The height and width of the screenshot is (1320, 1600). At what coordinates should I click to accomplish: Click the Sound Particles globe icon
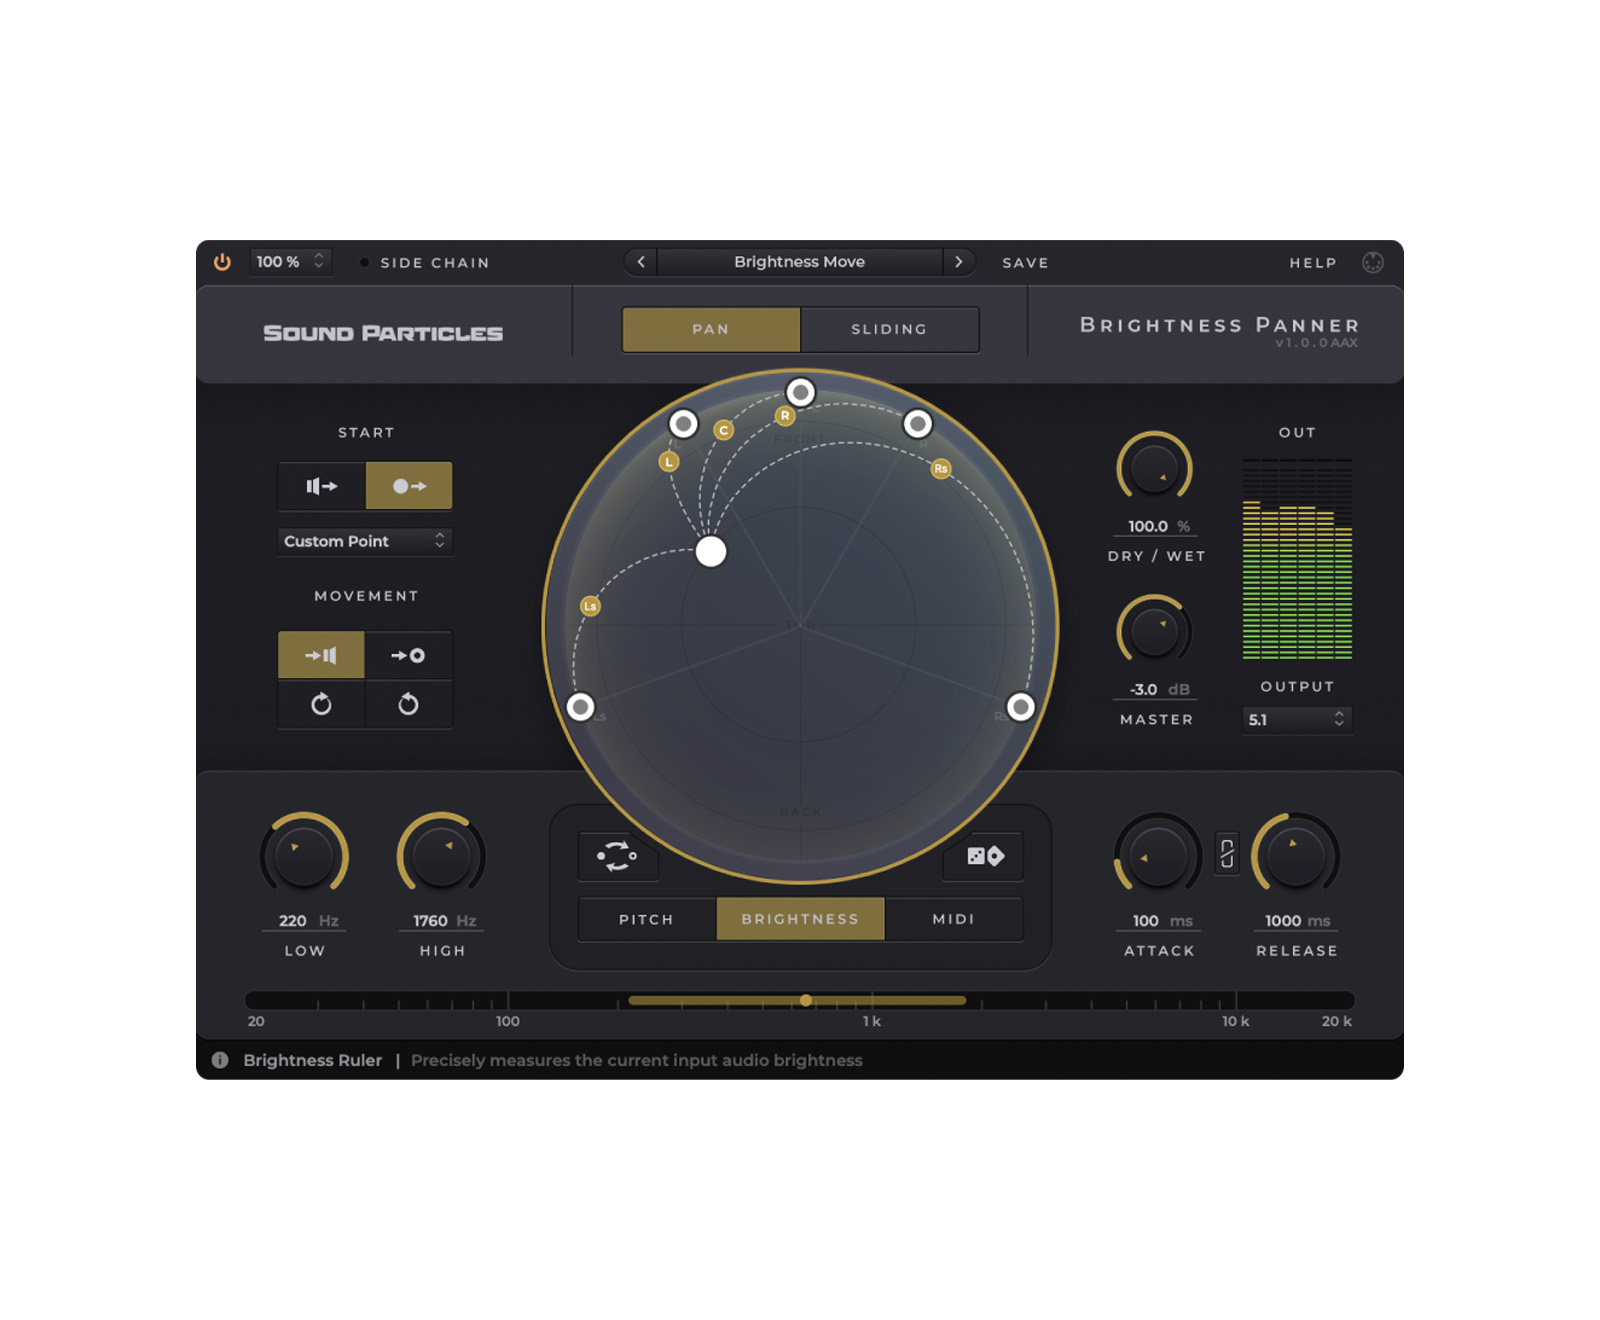click(x=1372, y=262)
